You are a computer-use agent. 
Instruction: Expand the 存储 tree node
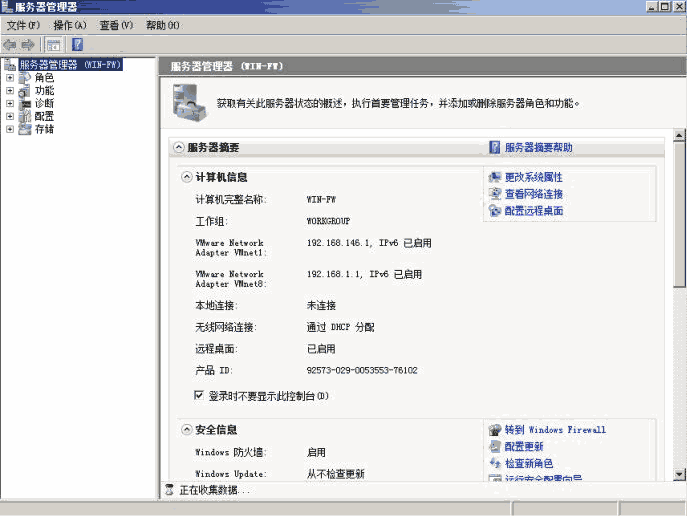[10, 129]
